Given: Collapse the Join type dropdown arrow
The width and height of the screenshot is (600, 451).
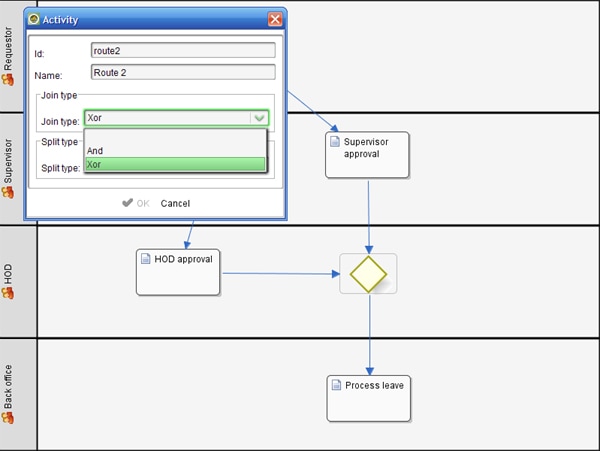Looking at the screenshot, I should point(259,118).
